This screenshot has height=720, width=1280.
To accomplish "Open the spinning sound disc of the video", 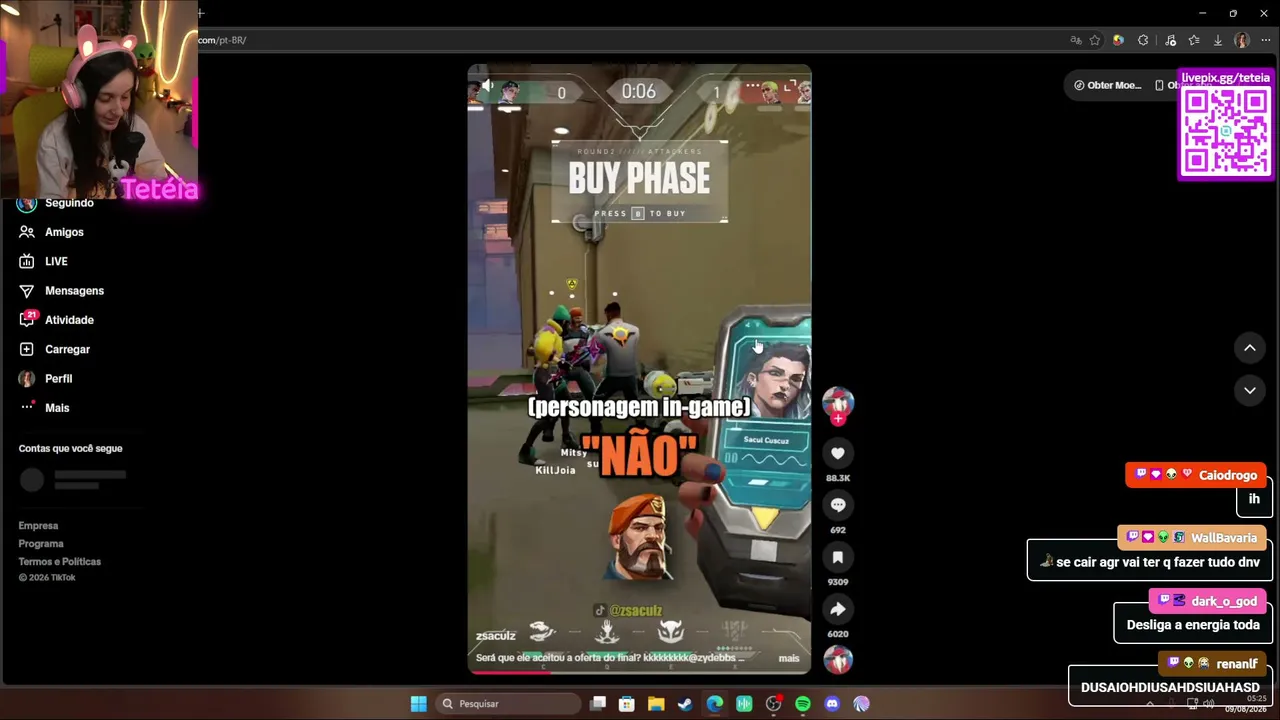I will click(838, 660).
